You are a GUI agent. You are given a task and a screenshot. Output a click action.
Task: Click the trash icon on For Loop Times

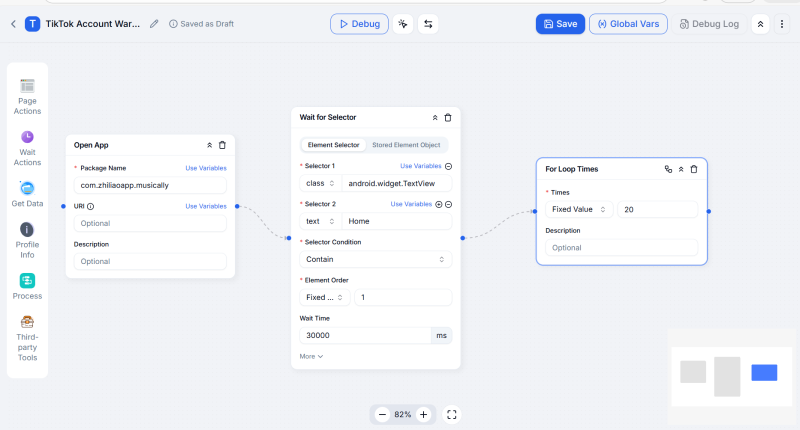pyautogui.click(x=694, y=169)
